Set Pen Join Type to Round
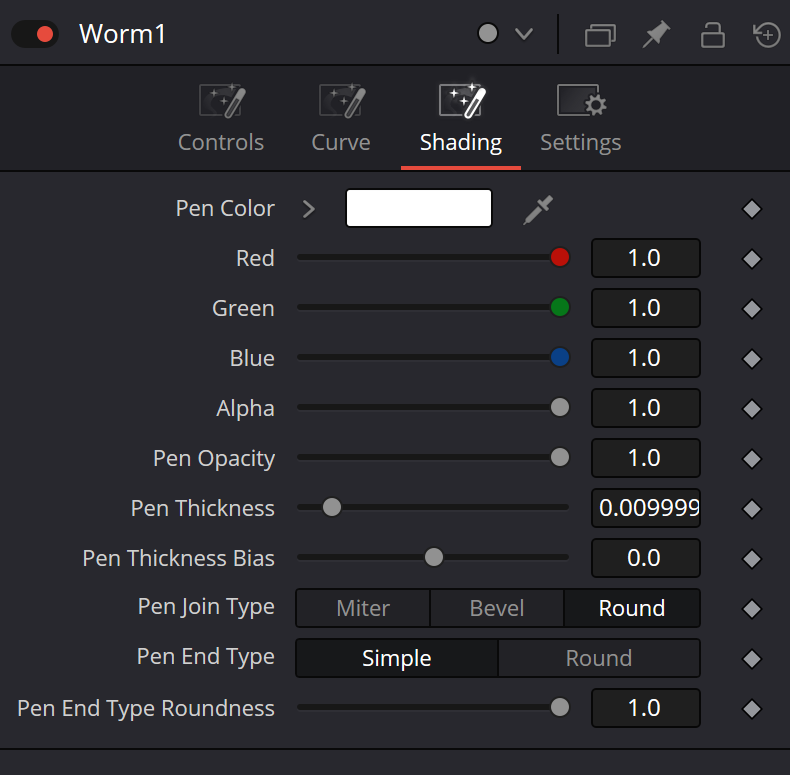The image size is (790, 775). 632,608
